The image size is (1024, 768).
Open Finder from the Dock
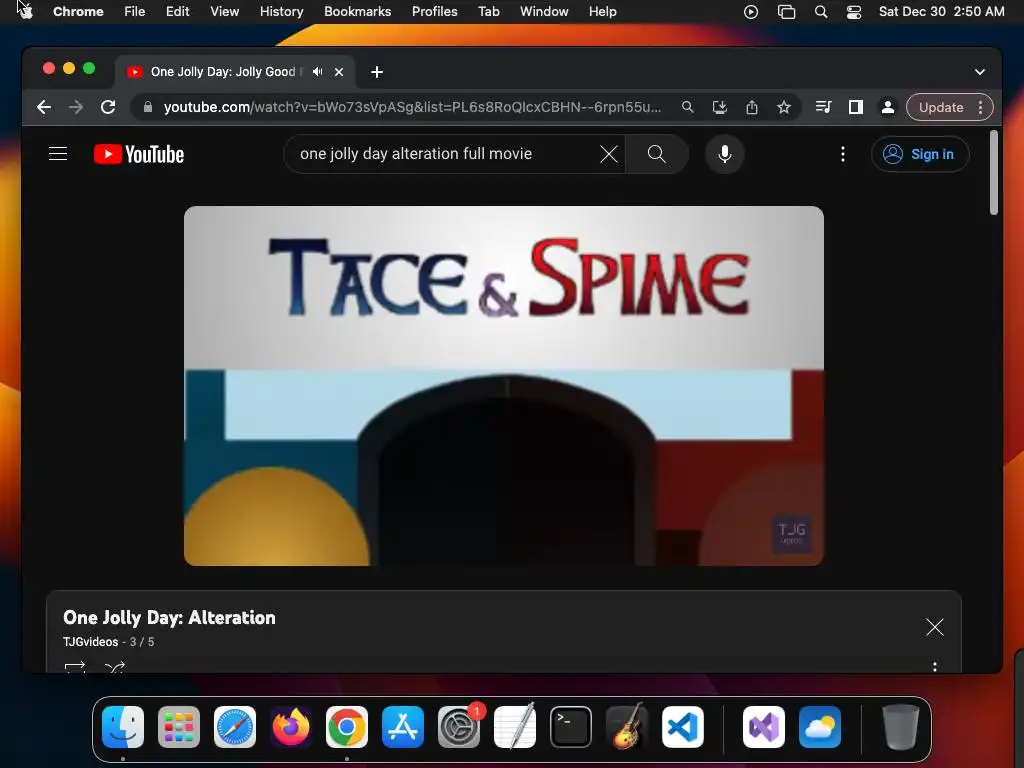[123, 727]
